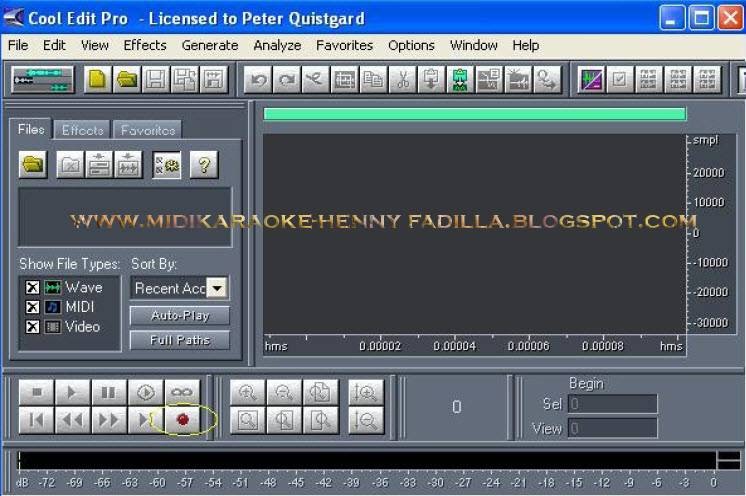
Task: Click the Undo toolbar icon
Action: click(x=259, y=79)
